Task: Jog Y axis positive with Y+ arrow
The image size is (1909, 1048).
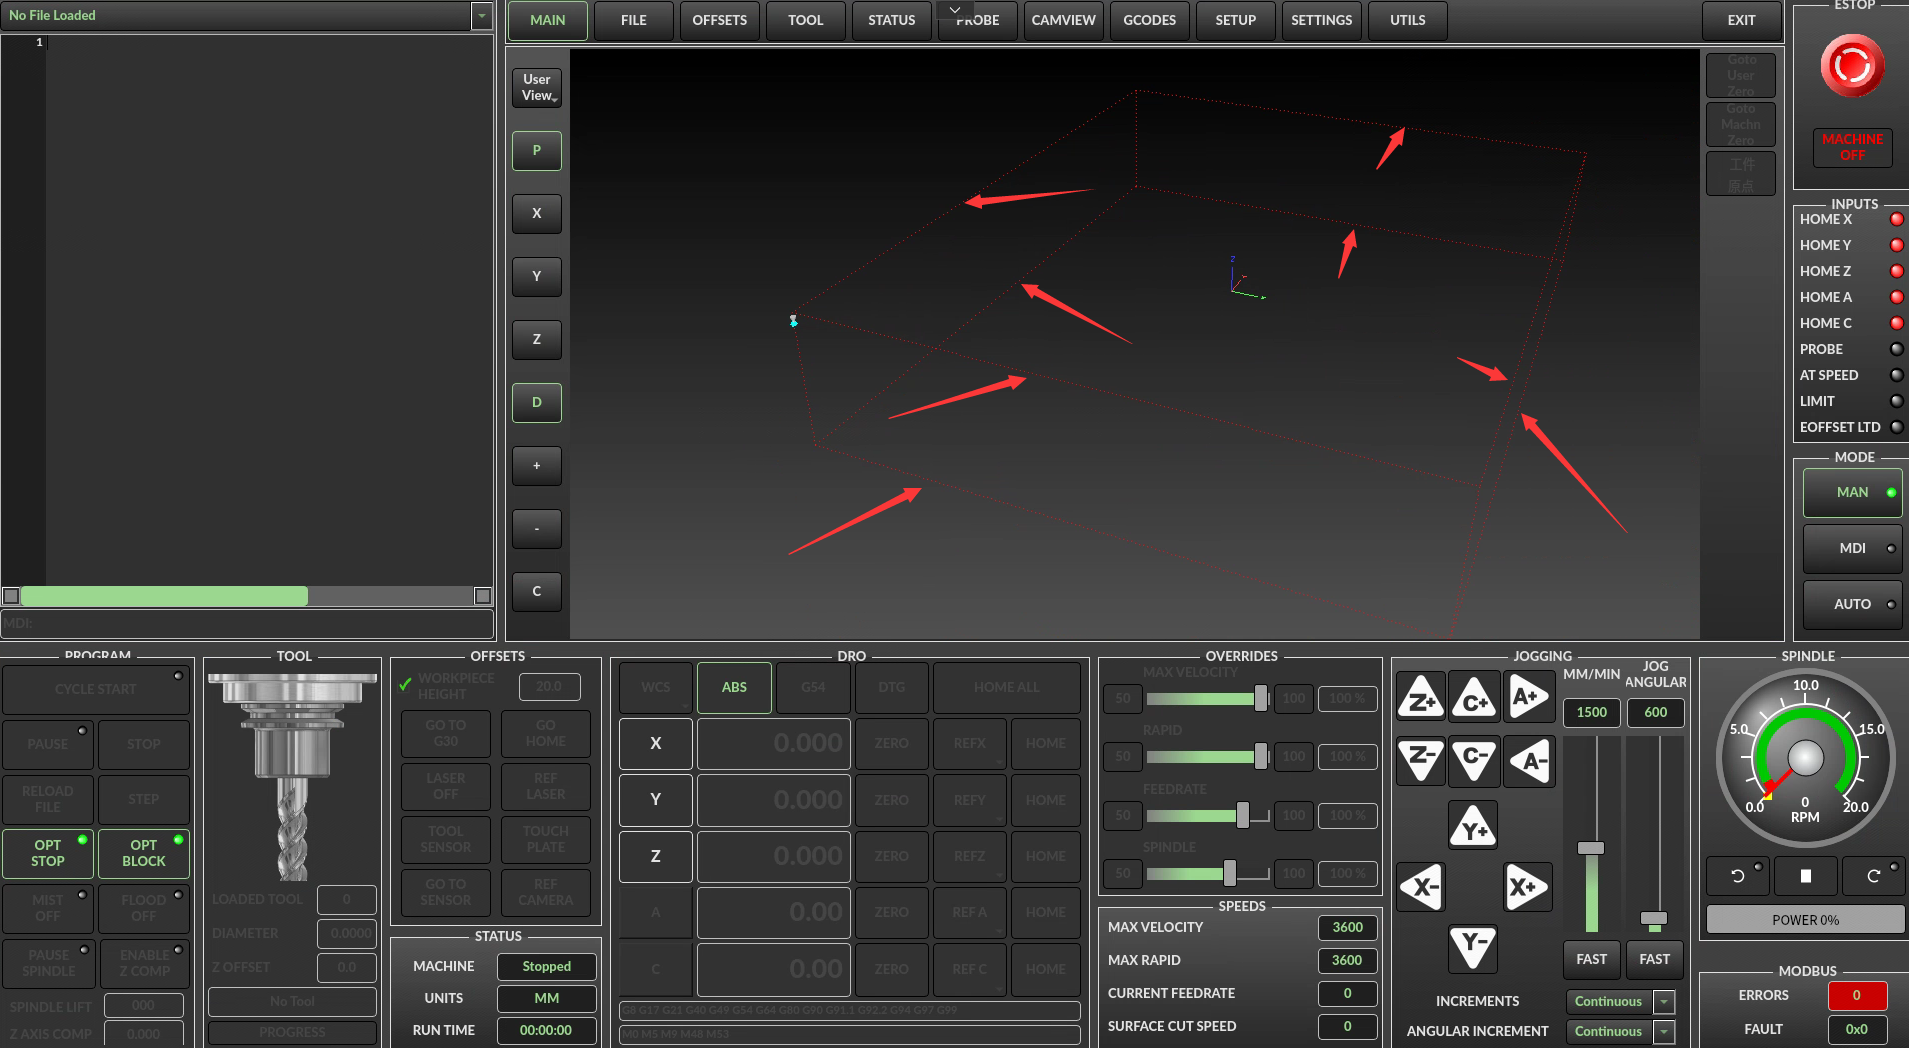Action: (1473, 827)
